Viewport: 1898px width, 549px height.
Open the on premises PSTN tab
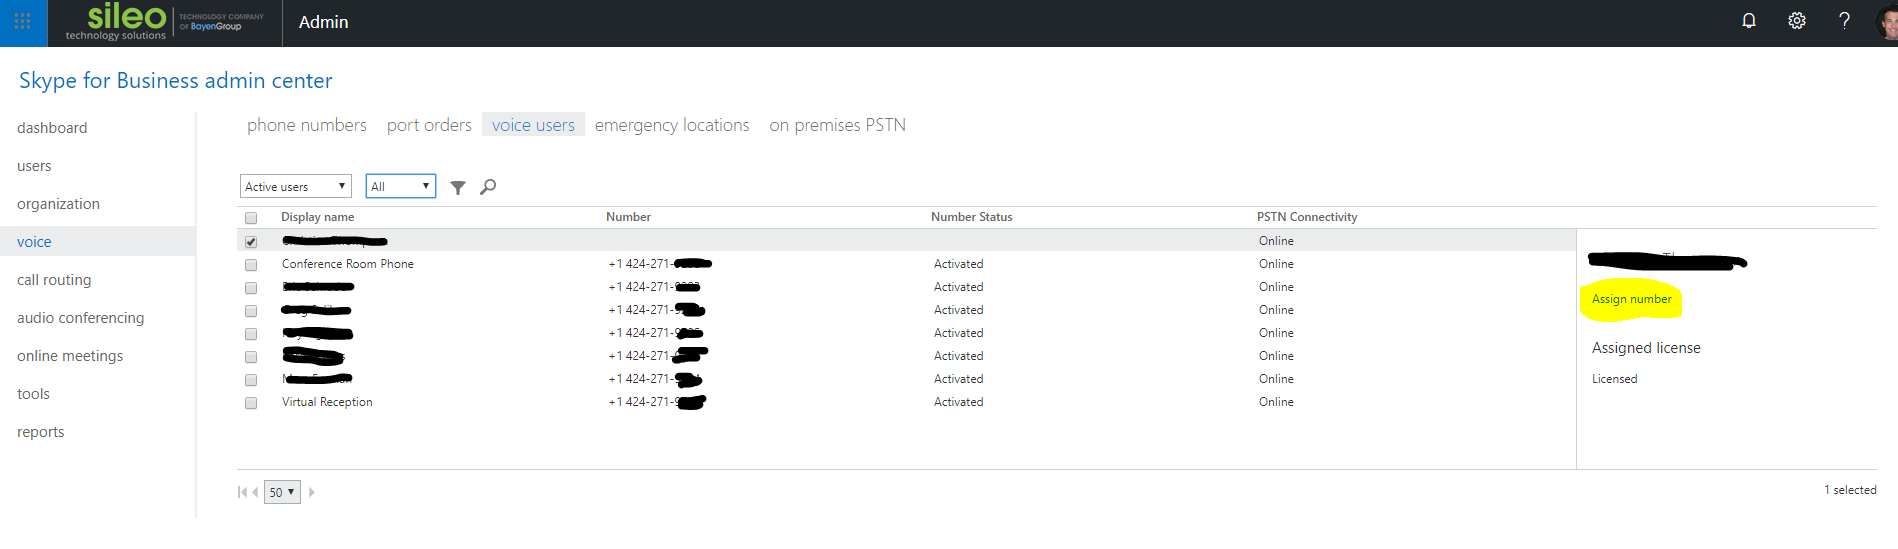(838, 125)
